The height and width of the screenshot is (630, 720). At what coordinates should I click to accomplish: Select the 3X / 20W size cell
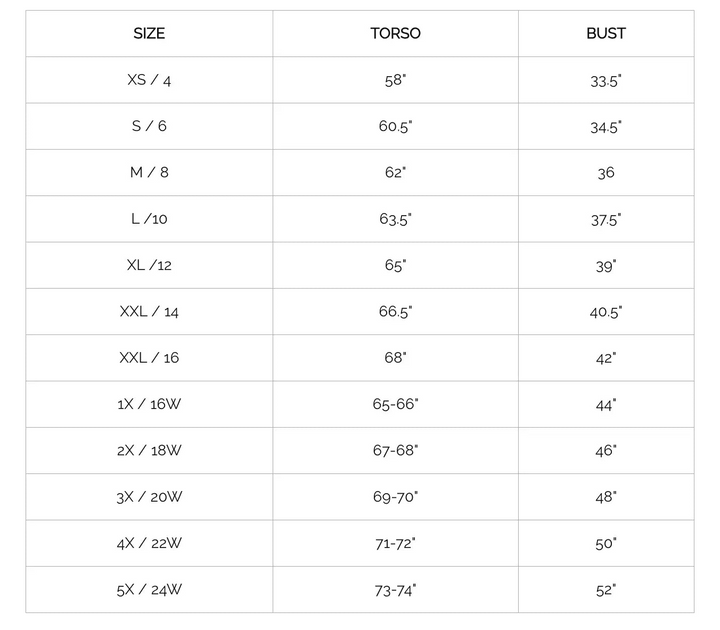point(149,497)
